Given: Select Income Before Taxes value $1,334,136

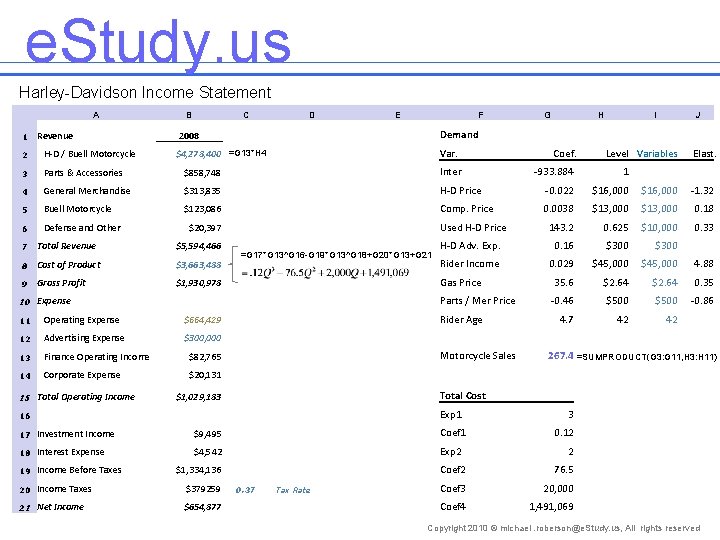Looking at the screenshot, I should point(198,470).
